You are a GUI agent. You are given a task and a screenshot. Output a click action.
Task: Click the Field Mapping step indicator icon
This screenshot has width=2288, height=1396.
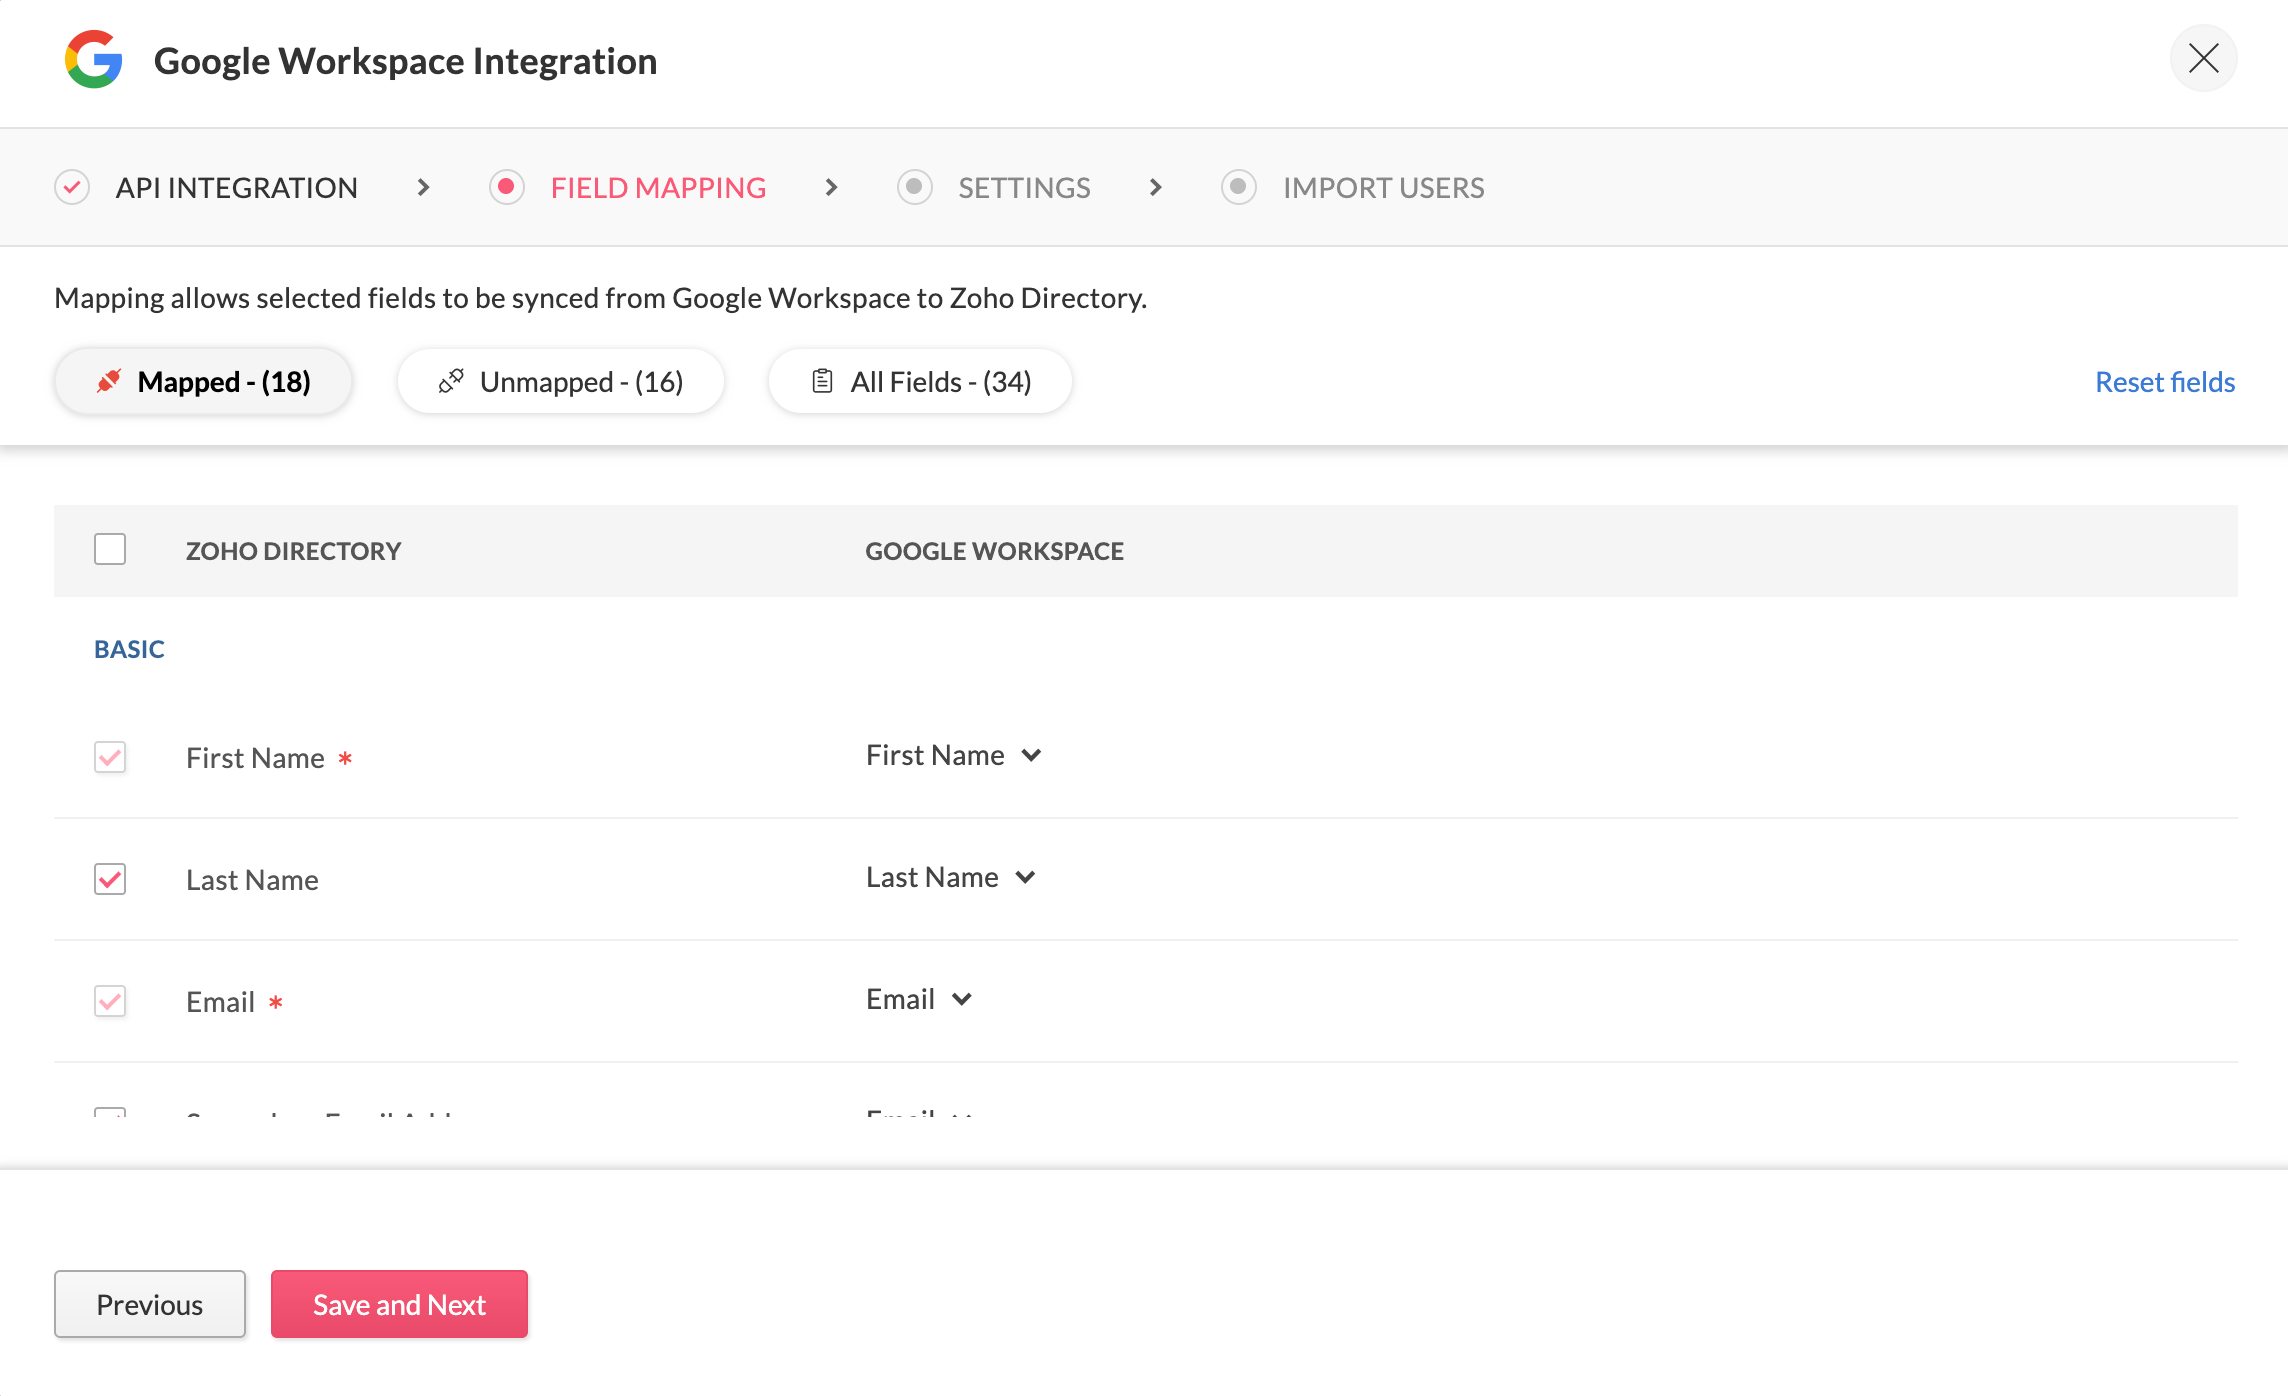507,187
